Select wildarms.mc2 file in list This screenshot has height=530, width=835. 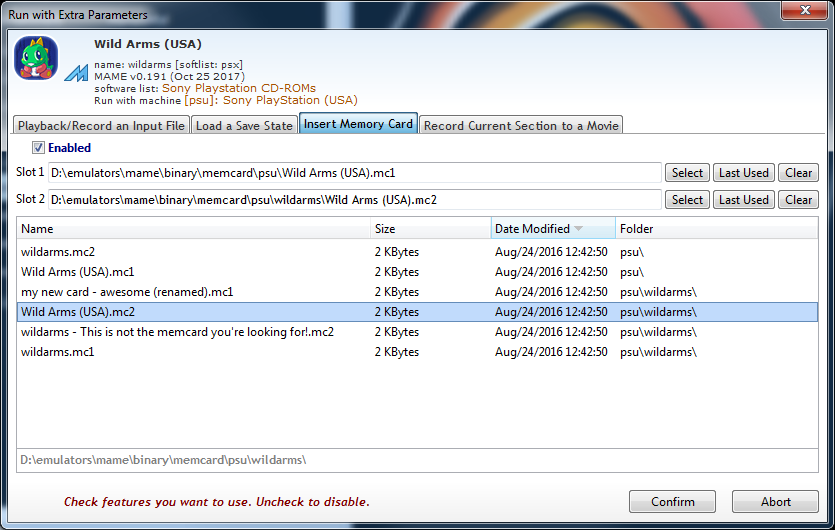point(58,252)
